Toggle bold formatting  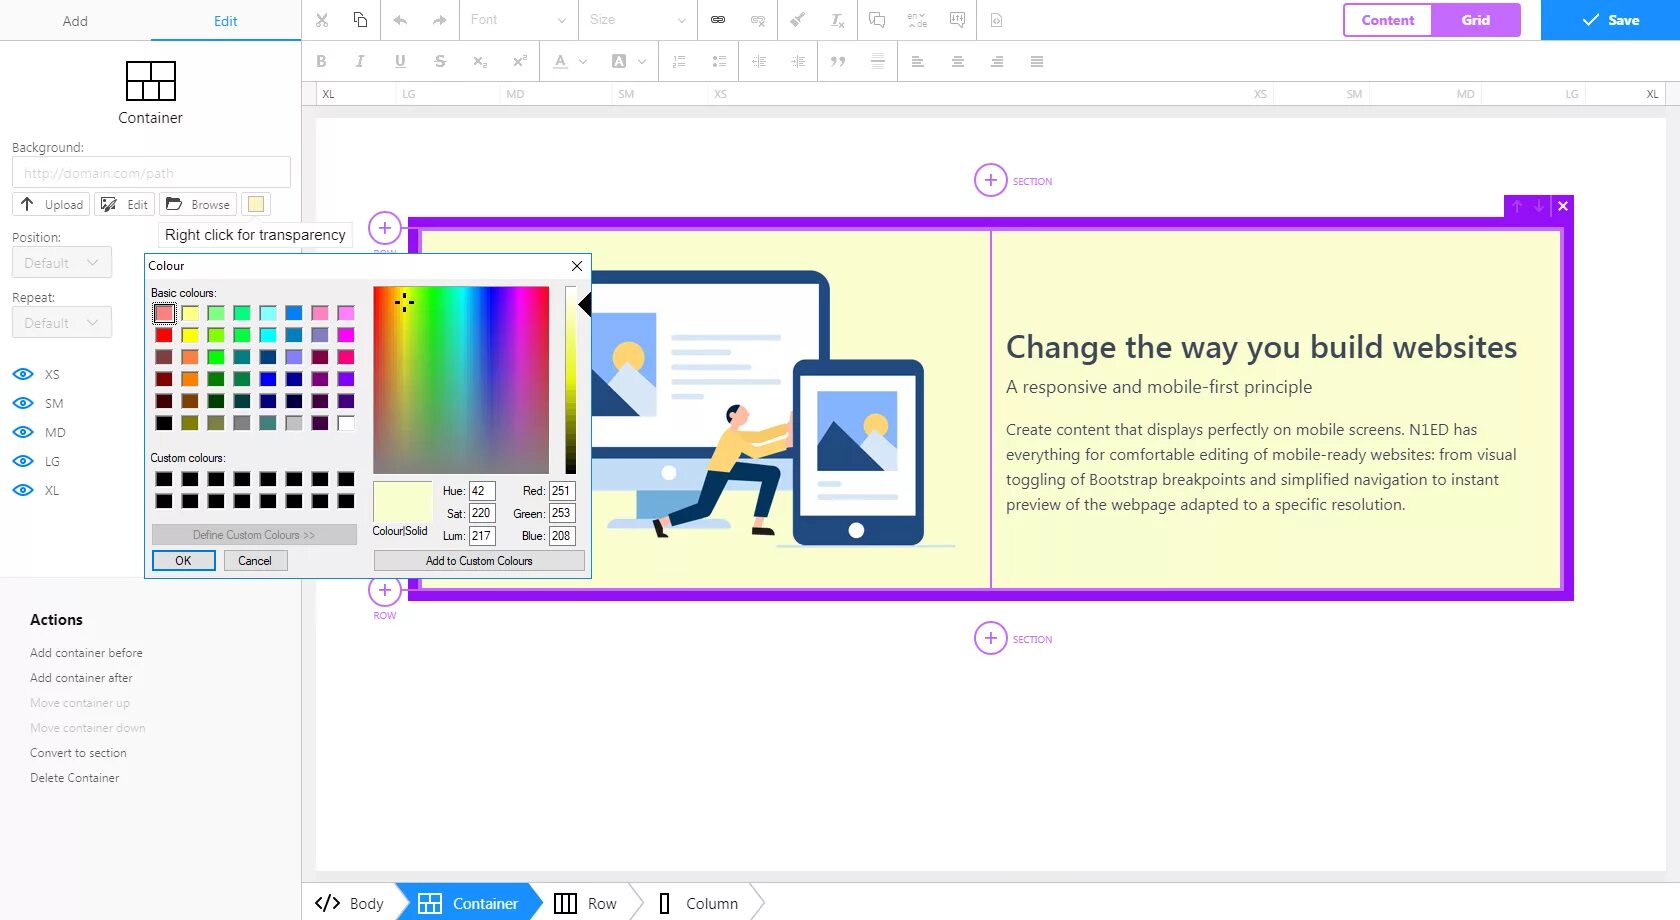click(x=321, y=61)
